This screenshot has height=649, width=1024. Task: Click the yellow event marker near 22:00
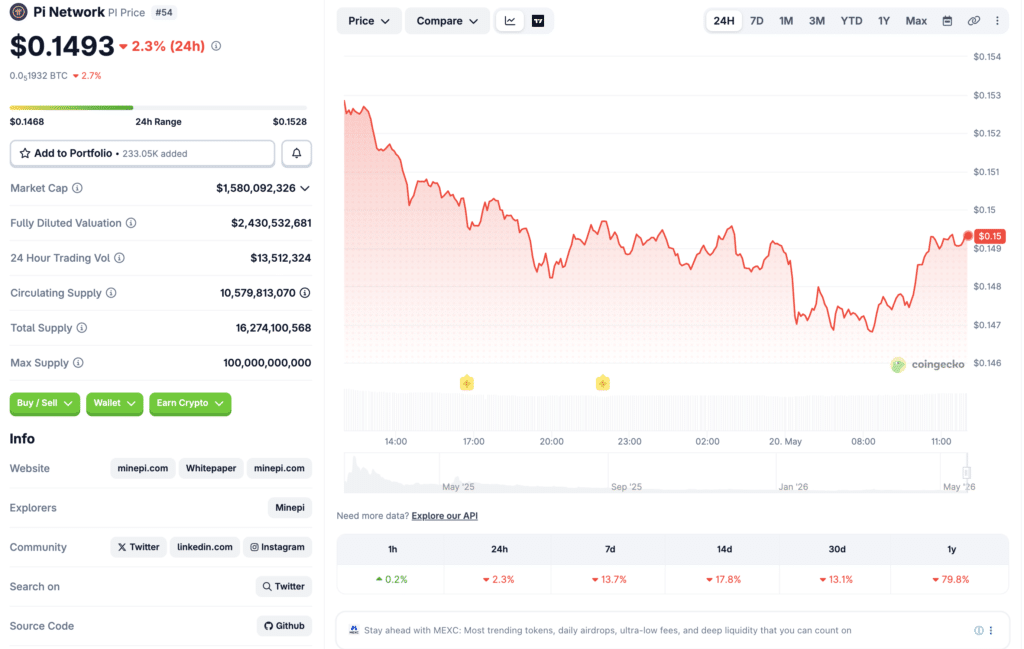603,383
